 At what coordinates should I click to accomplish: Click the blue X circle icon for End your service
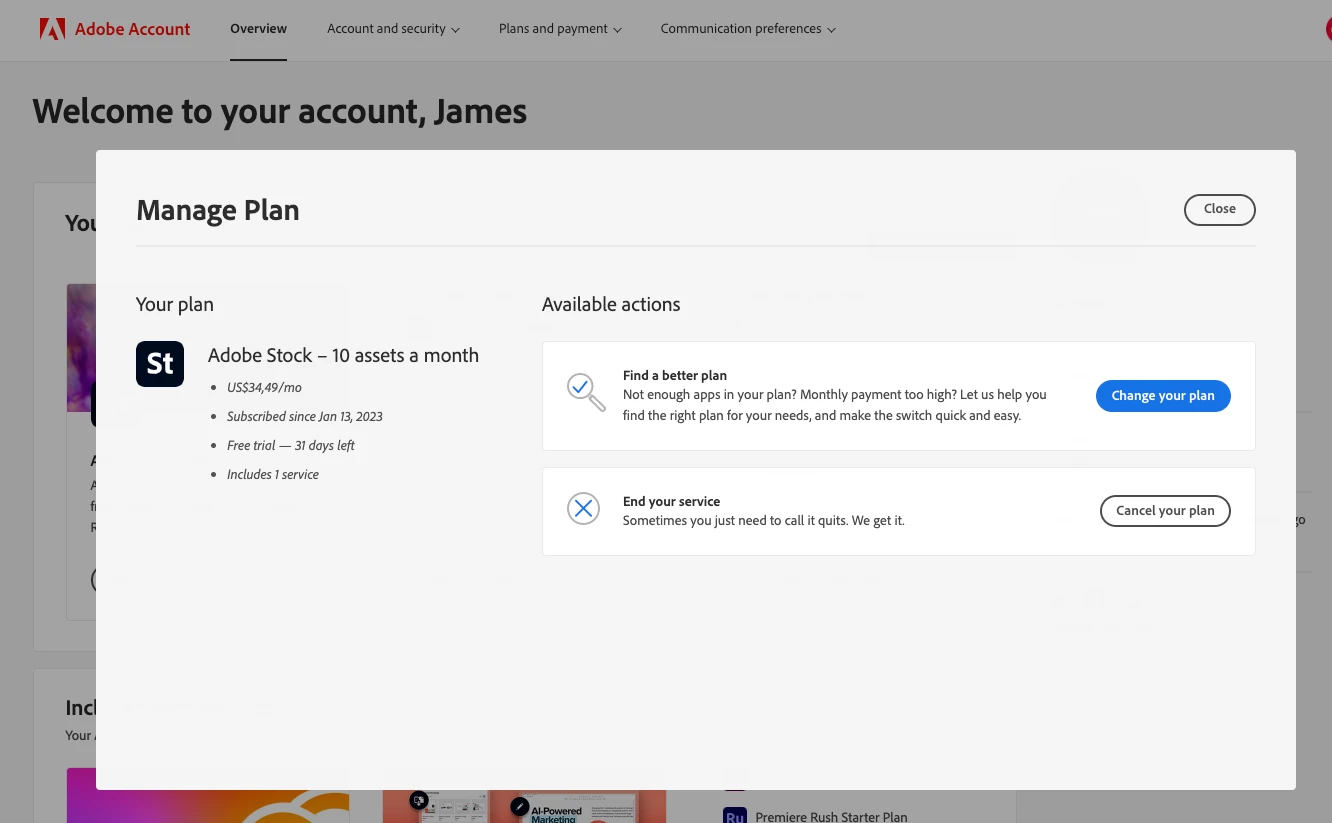pyautogui.click(x=583, y=509)
